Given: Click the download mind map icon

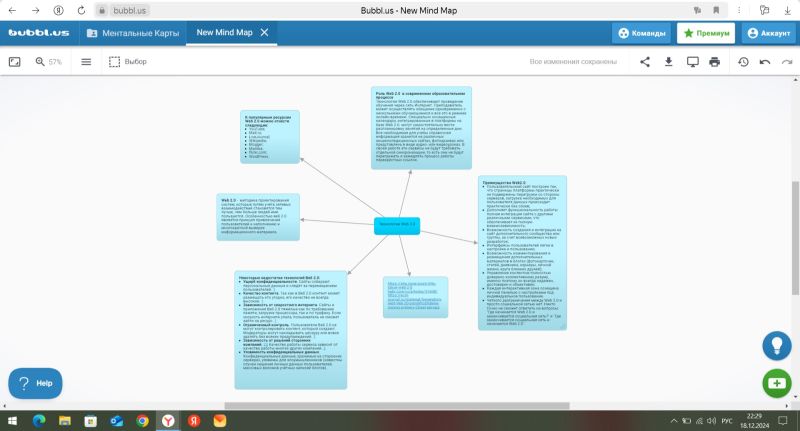Looking at the screenshot, I should [668, 61].
